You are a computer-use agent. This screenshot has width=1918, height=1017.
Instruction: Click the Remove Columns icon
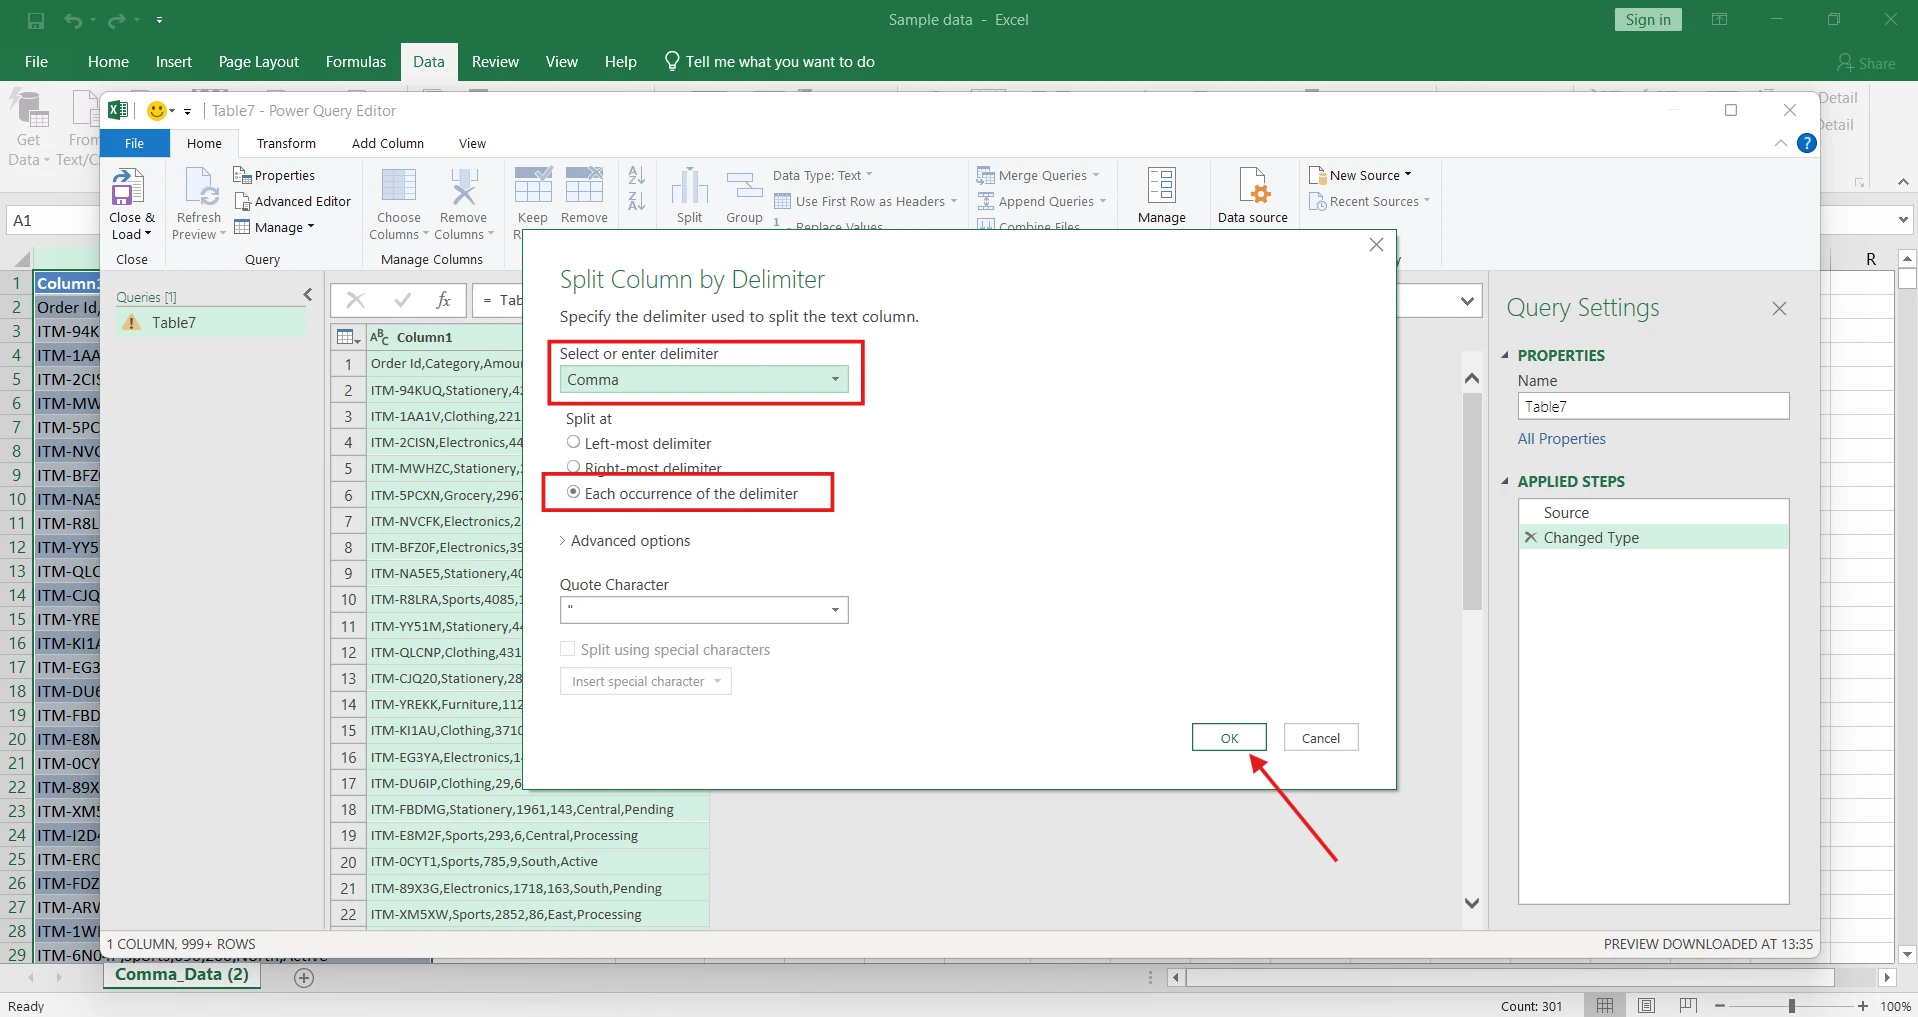(463, 188)
